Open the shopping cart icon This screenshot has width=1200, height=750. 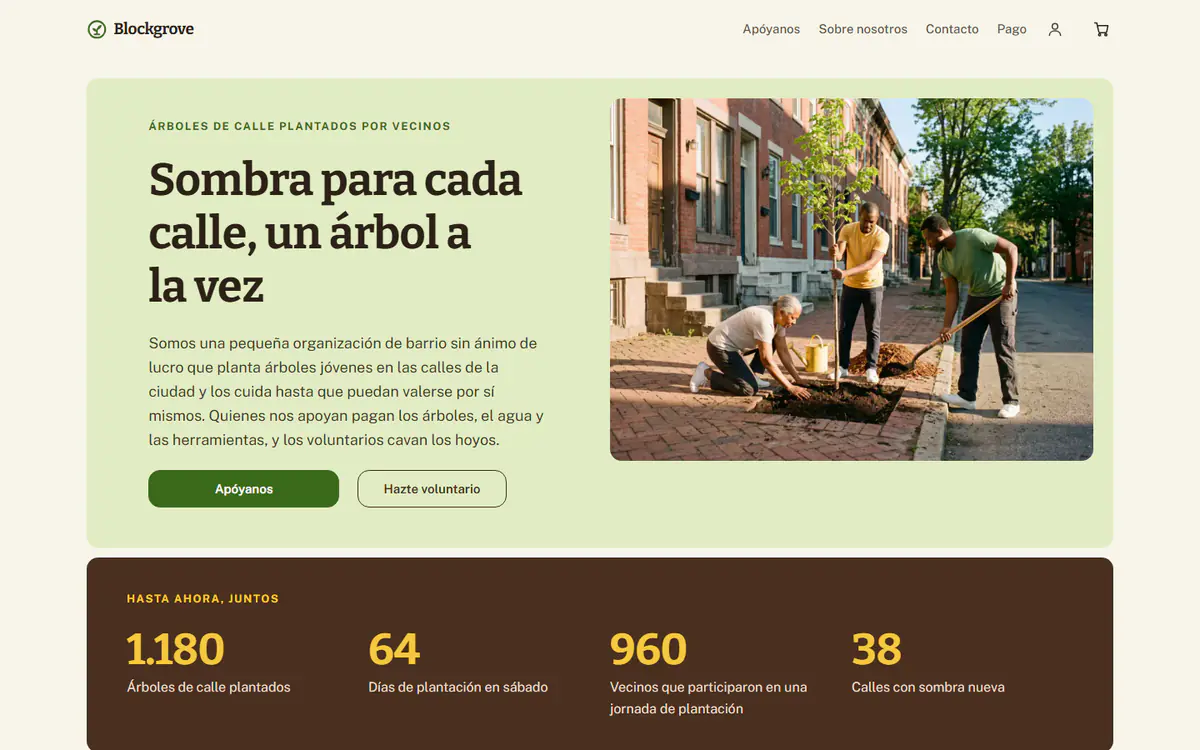[1101, 29]
